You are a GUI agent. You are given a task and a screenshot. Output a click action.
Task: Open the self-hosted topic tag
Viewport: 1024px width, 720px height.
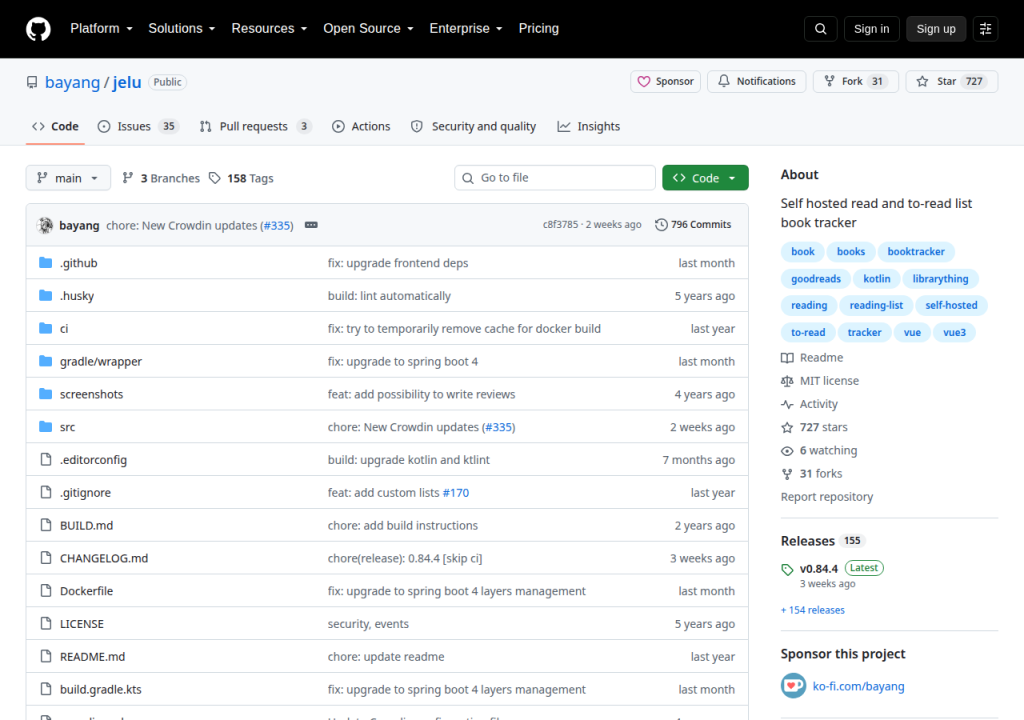951,305
